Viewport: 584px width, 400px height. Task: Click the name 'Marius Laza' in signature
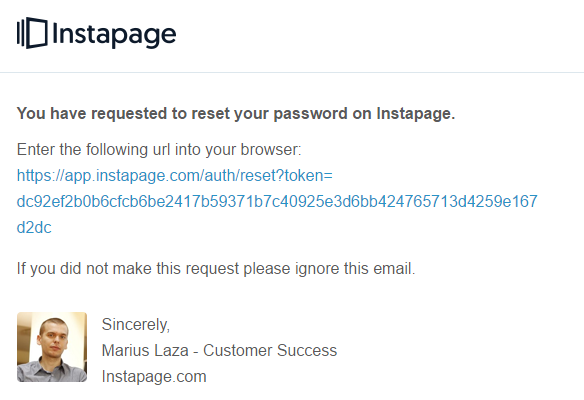pos(145,350)
